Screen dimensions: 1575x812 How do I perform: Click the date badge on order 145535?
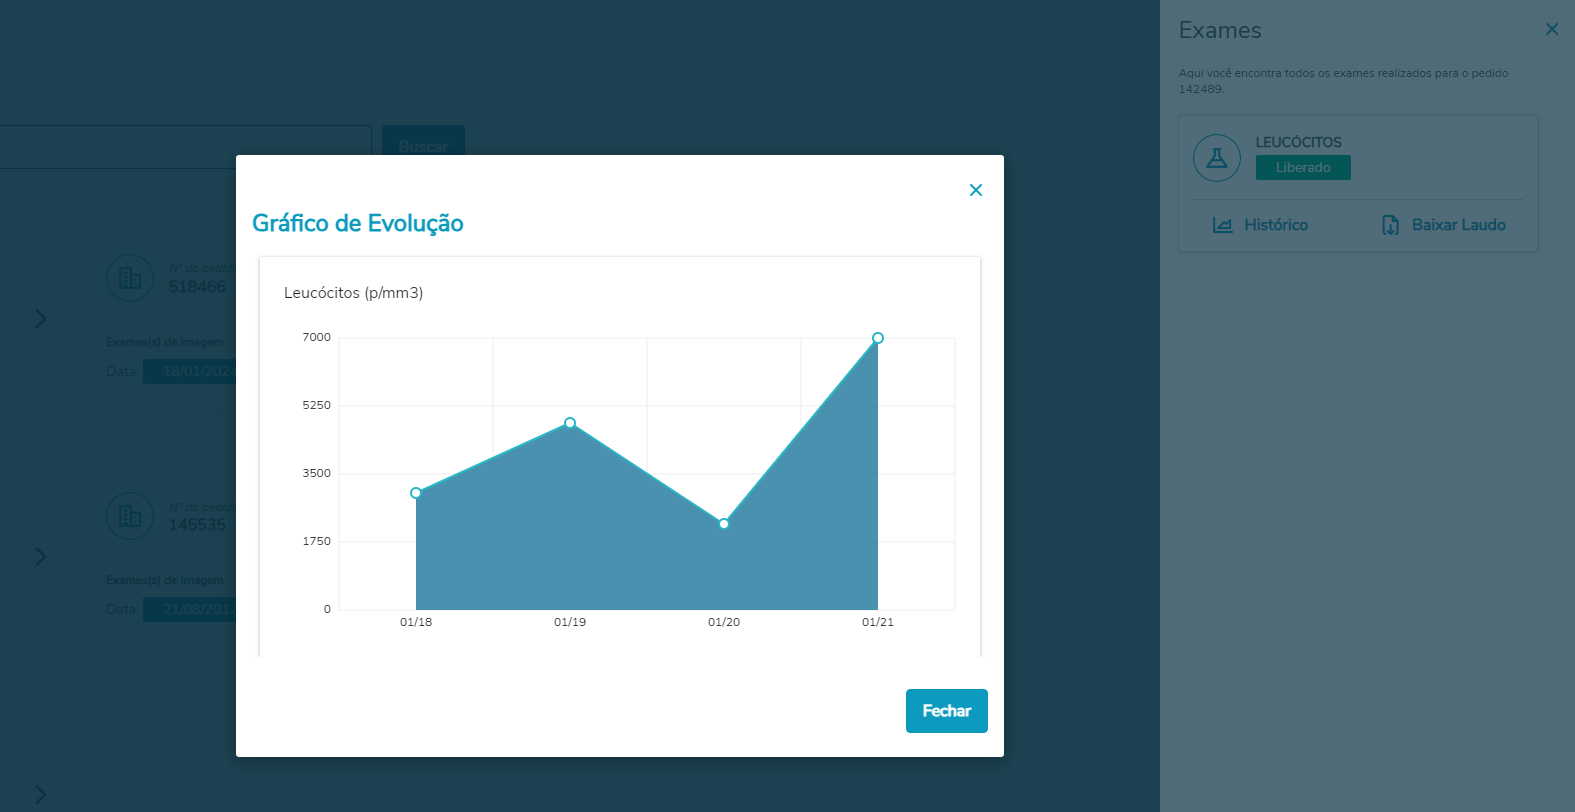pos(190,609)
